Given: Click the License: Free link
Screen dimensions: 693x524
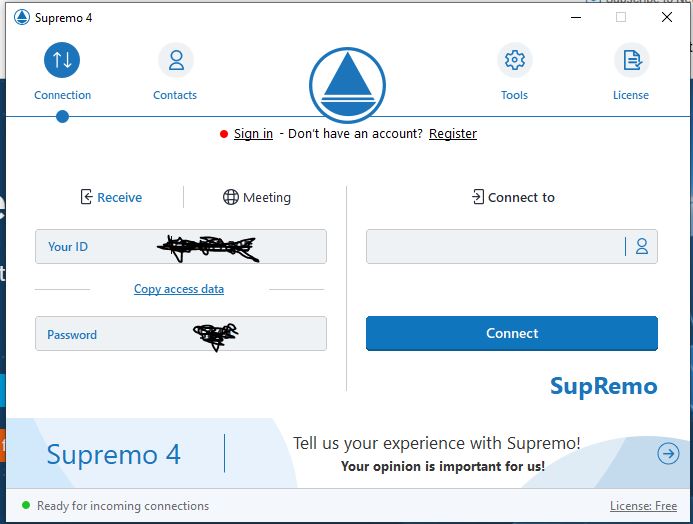Looking at the screenshot, I should (643, 506).
